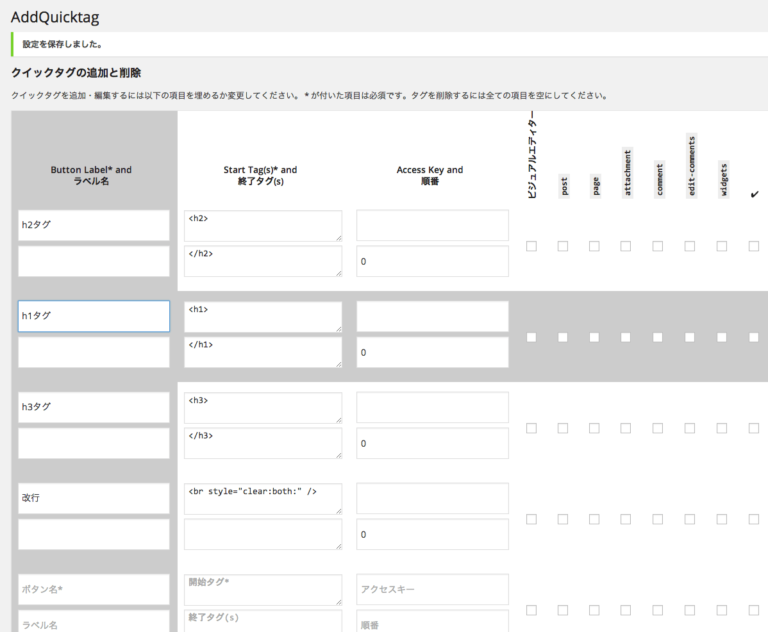Click the <h1> start tag textarea
Viewport: 768px width, 632px height.
pos(263,317)
